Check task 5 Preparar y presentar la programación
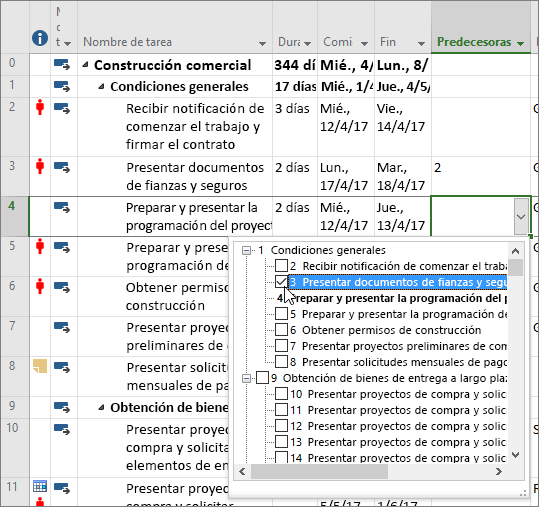Image resolution: width=539 pixels, height=507 pixels. point(281,314)
